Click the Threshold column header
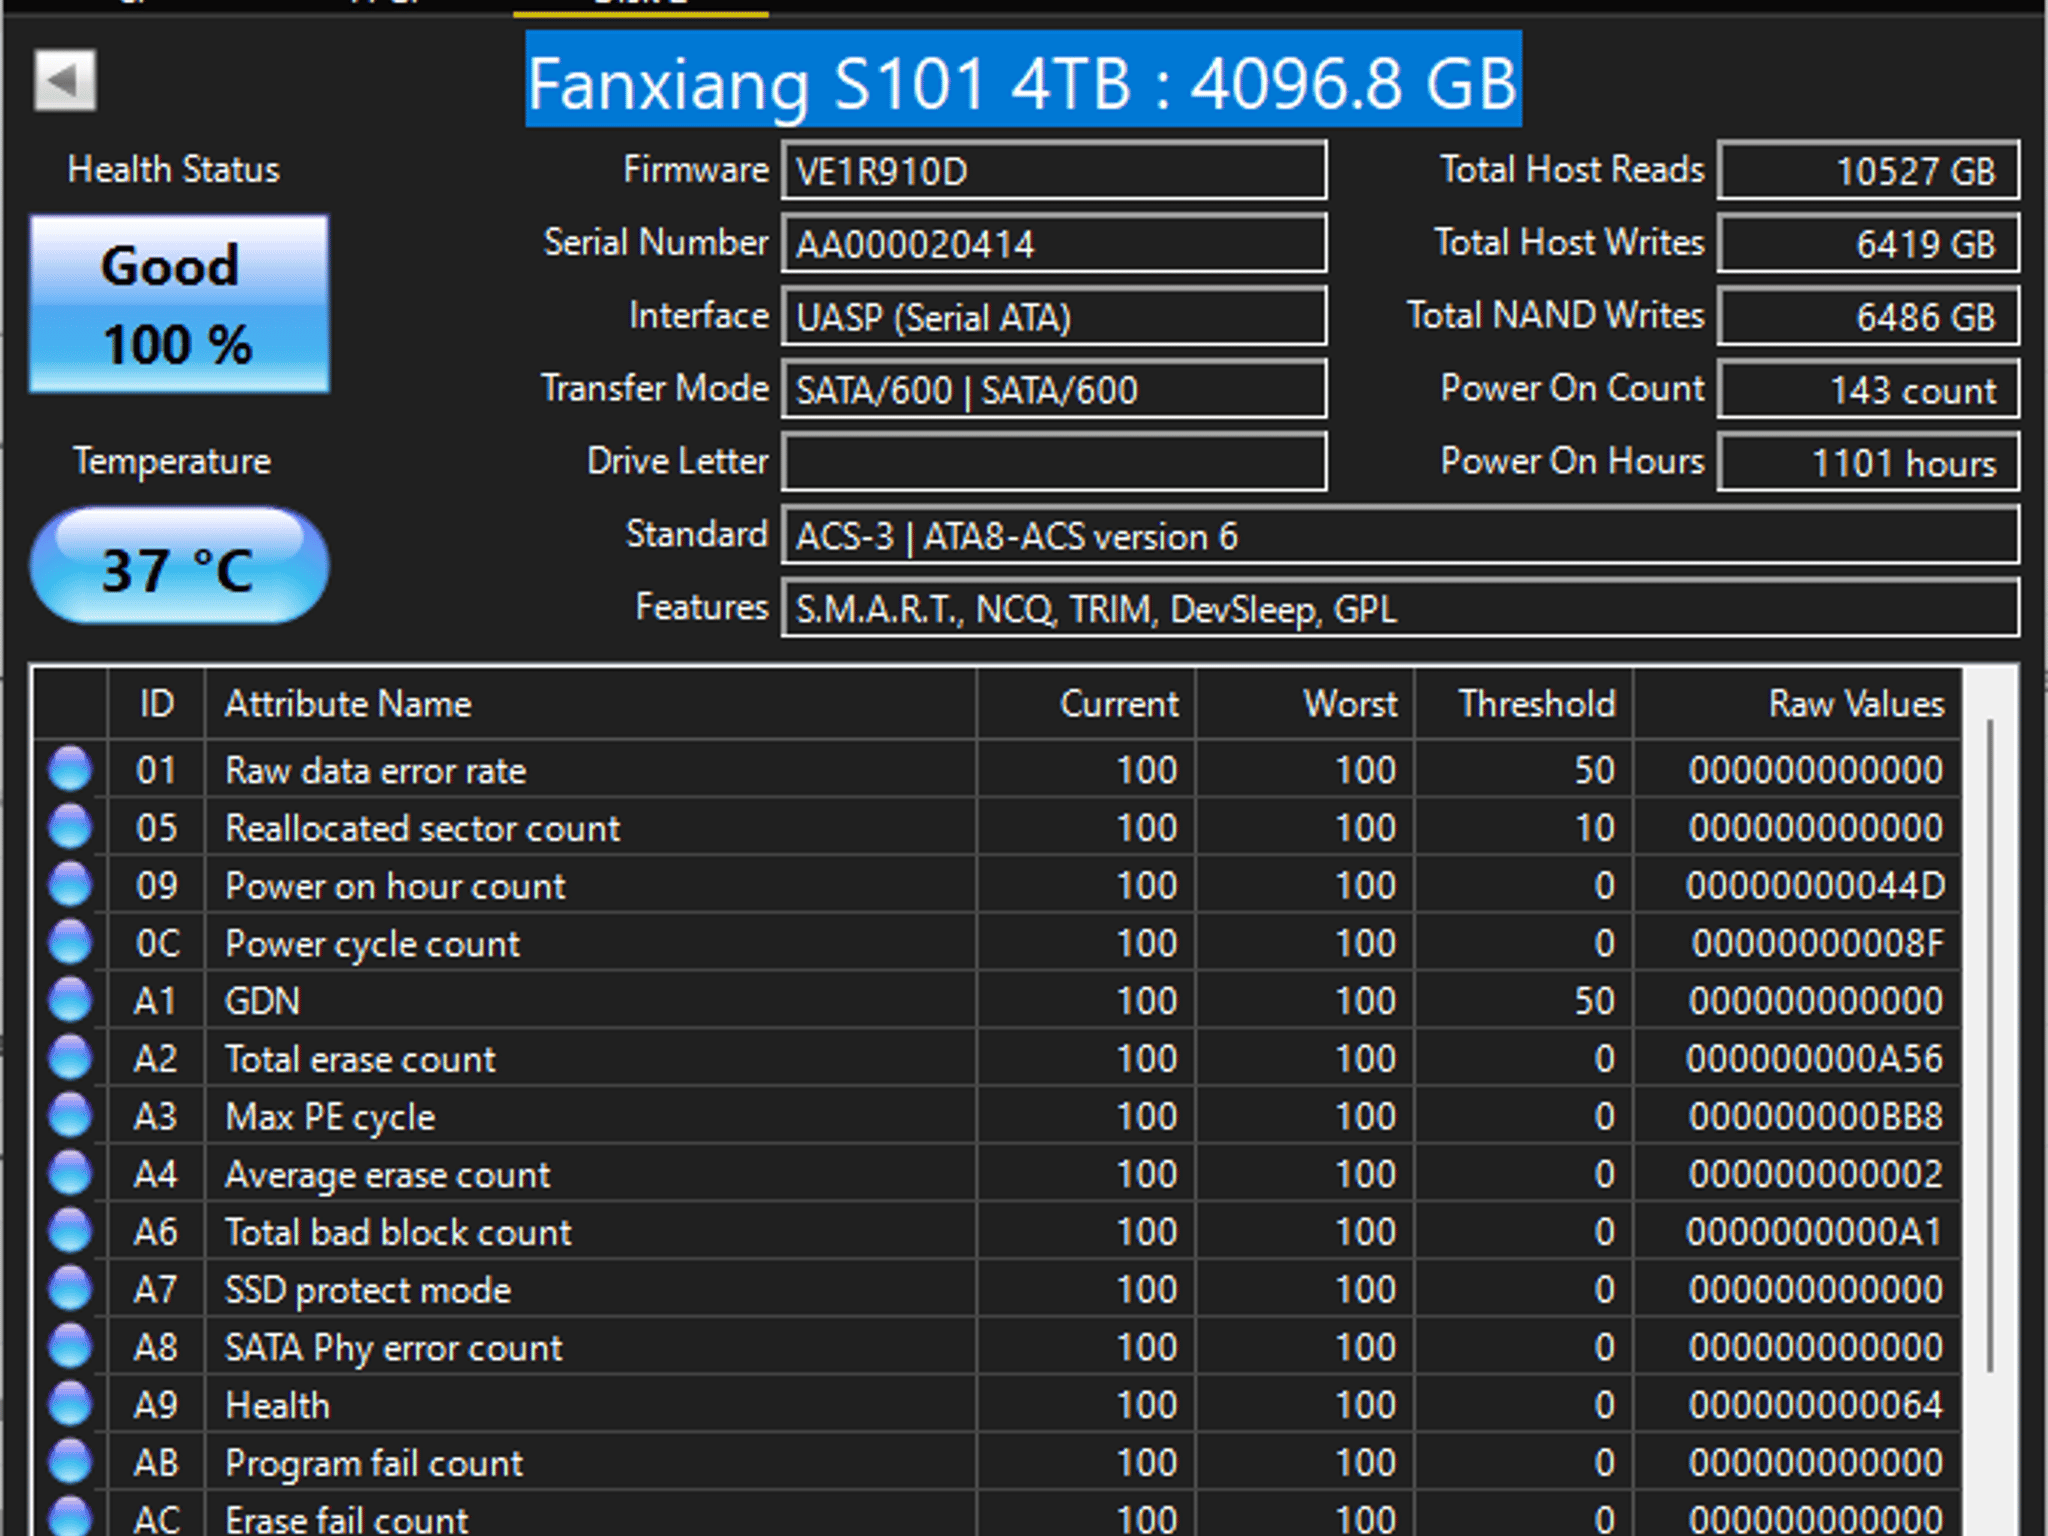Viewport: 2048px width, 1536px height. (1524, 704)
